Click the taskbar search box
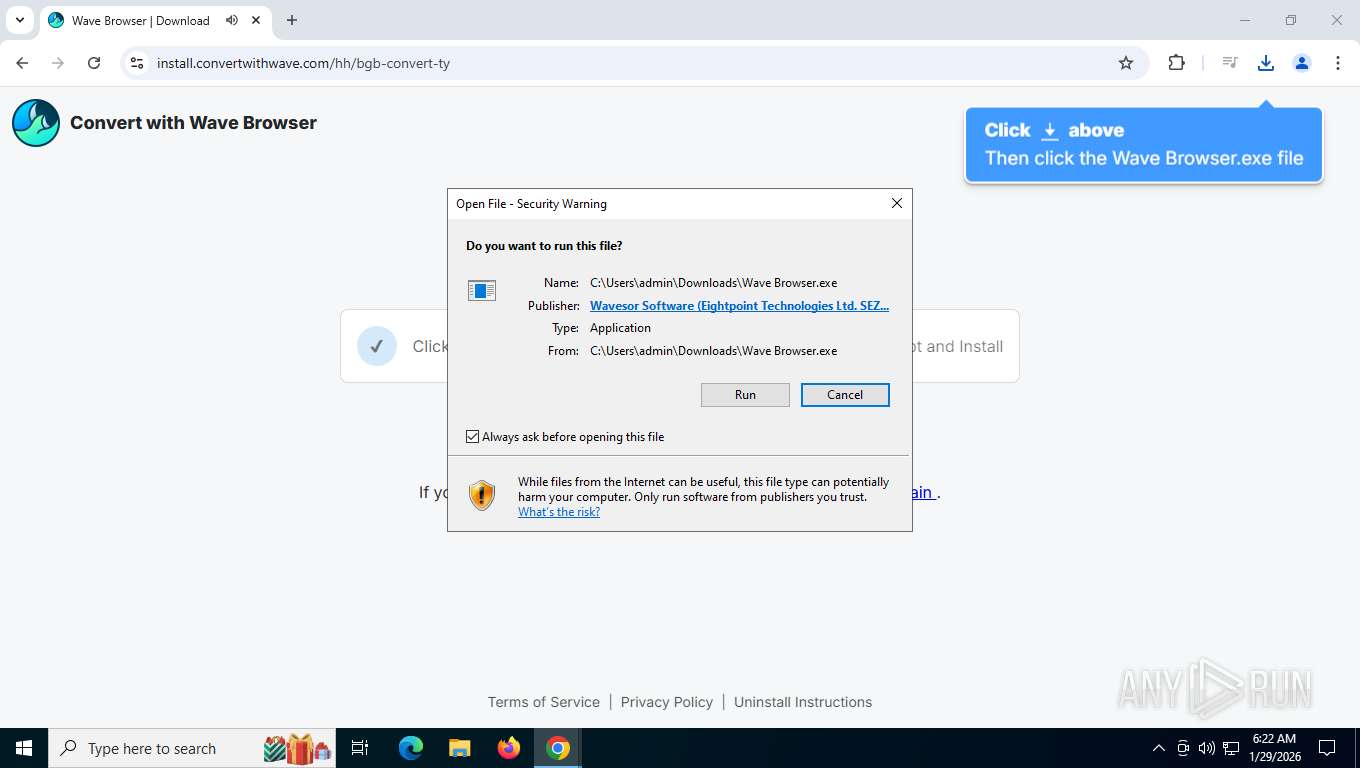This screenshot has height=768, width=1360. pos(192,748)
